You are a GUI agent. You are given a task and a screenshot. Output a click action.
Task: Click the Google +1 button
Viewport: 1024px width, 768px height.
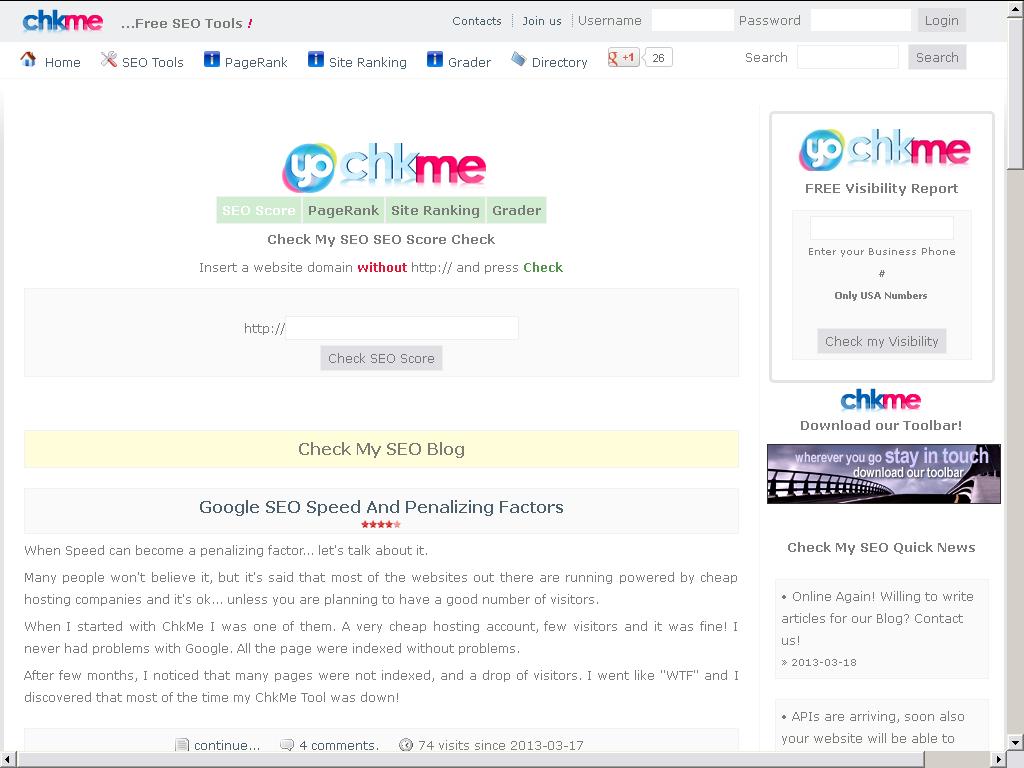coord(623,57)
